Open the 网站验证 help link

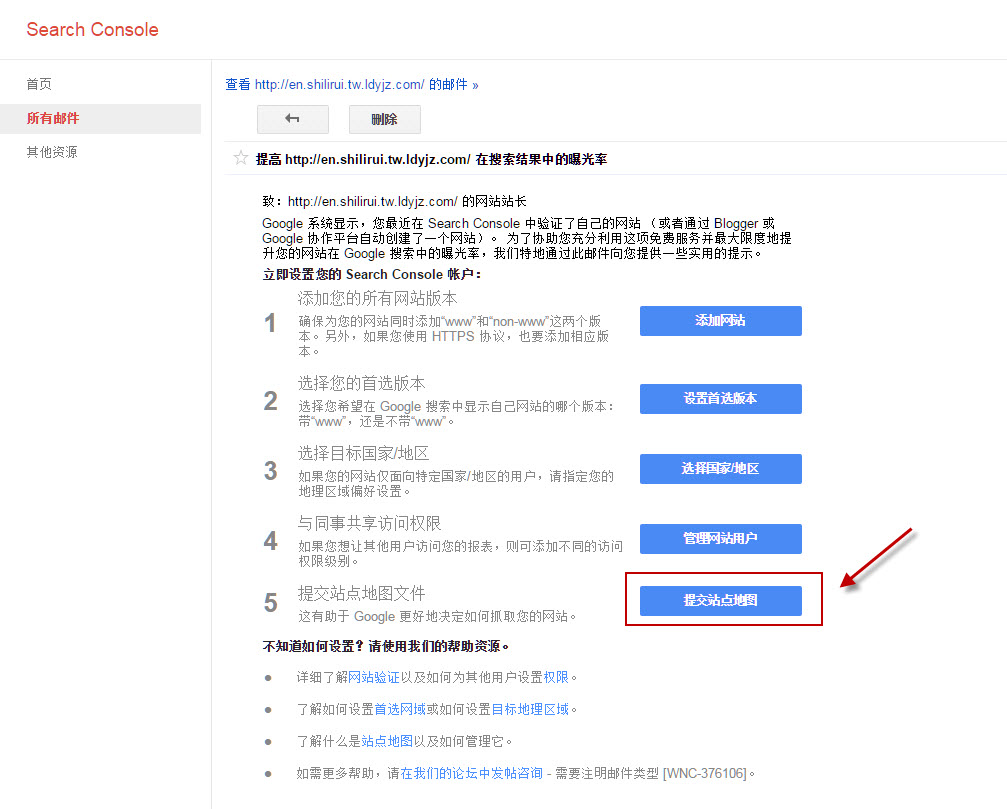click(x=373, y=677)
